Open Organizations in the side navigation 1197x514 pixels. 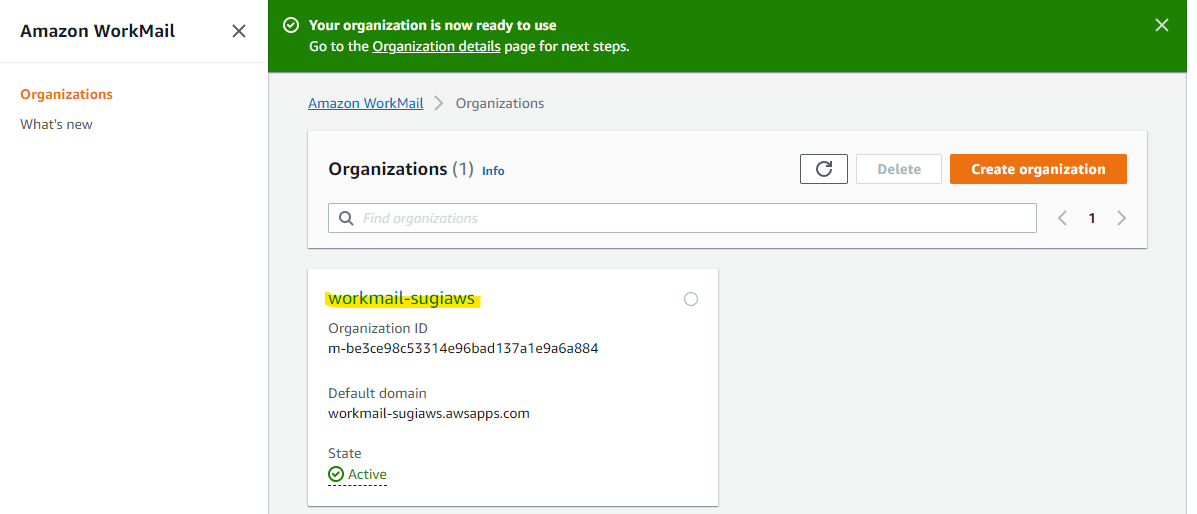(66, 95)
